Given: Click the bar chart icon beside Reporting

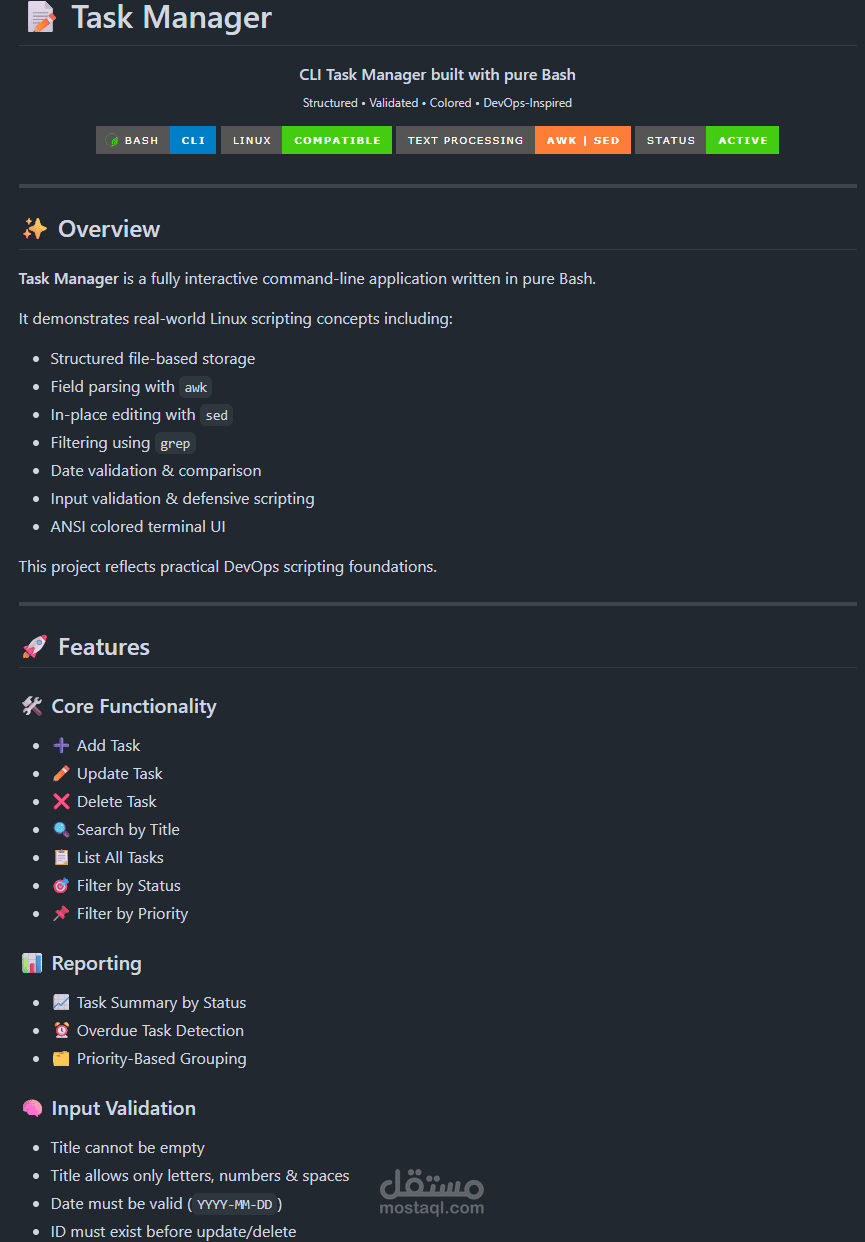Looking at the screenshot, I should [x=32, y=963].
